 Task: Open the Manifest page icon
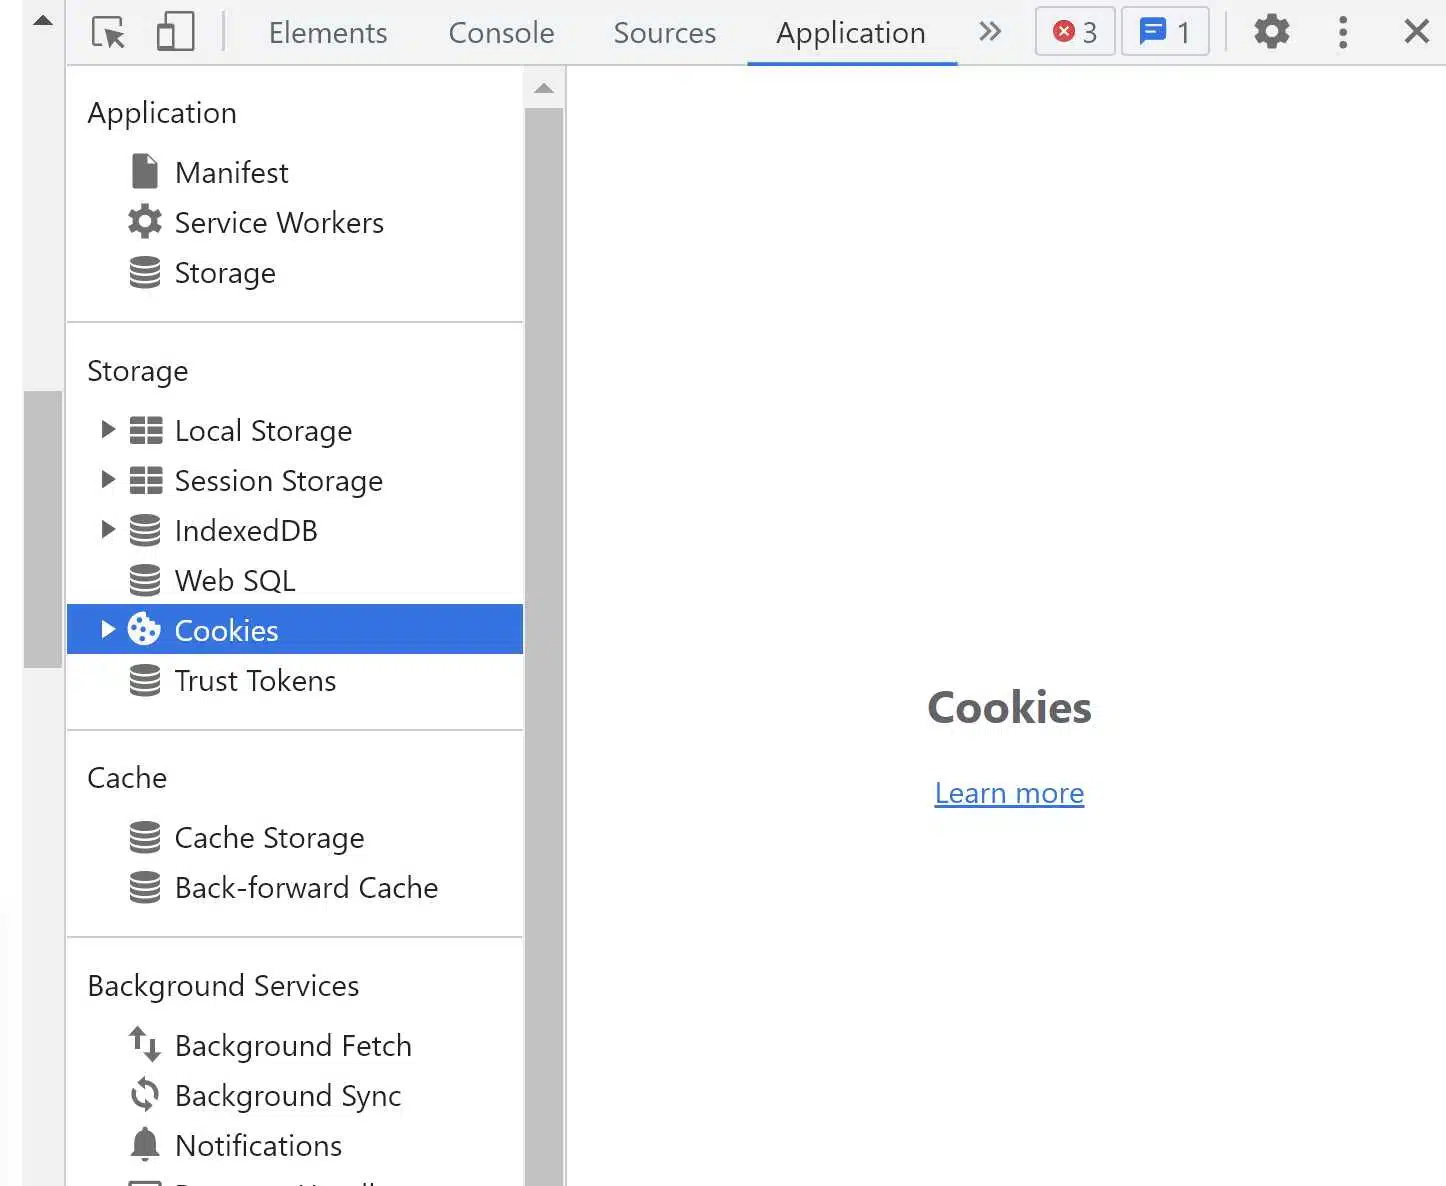tap(145, 170)
